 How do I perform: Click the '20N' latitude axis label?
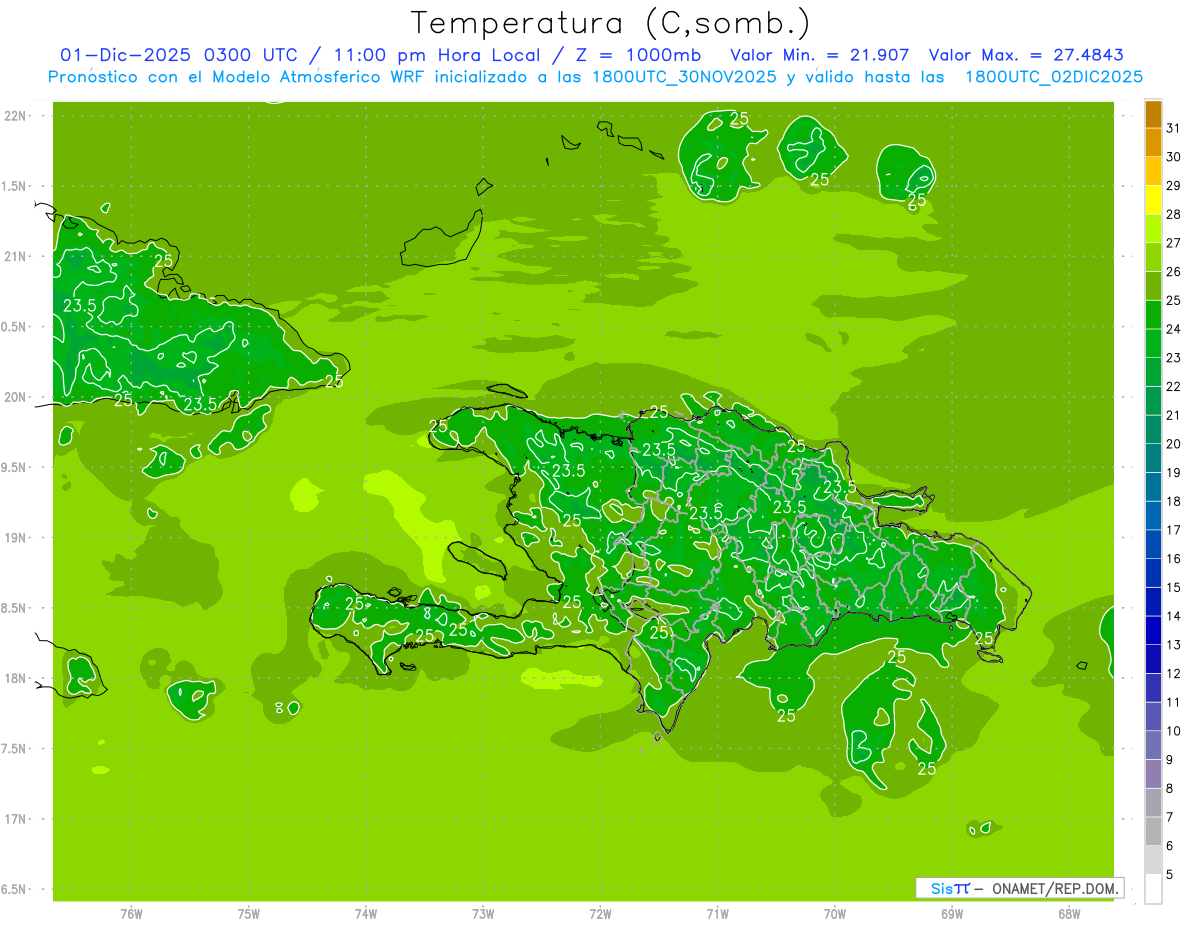point(15,397)
